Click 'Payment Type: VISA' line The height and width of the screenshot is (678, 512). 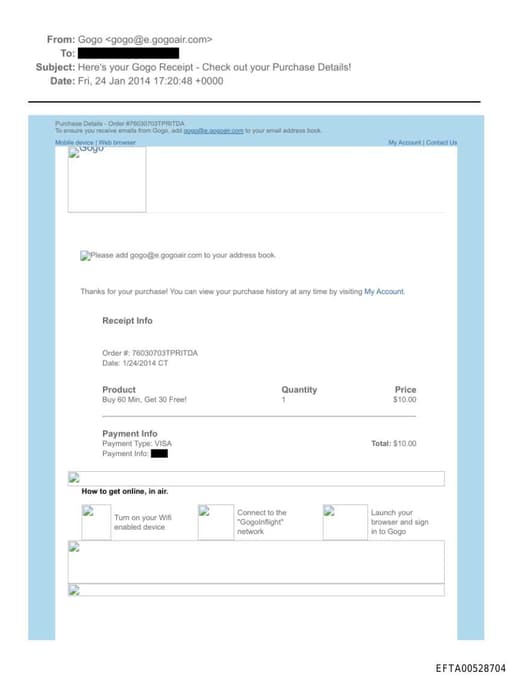(137, 443)
